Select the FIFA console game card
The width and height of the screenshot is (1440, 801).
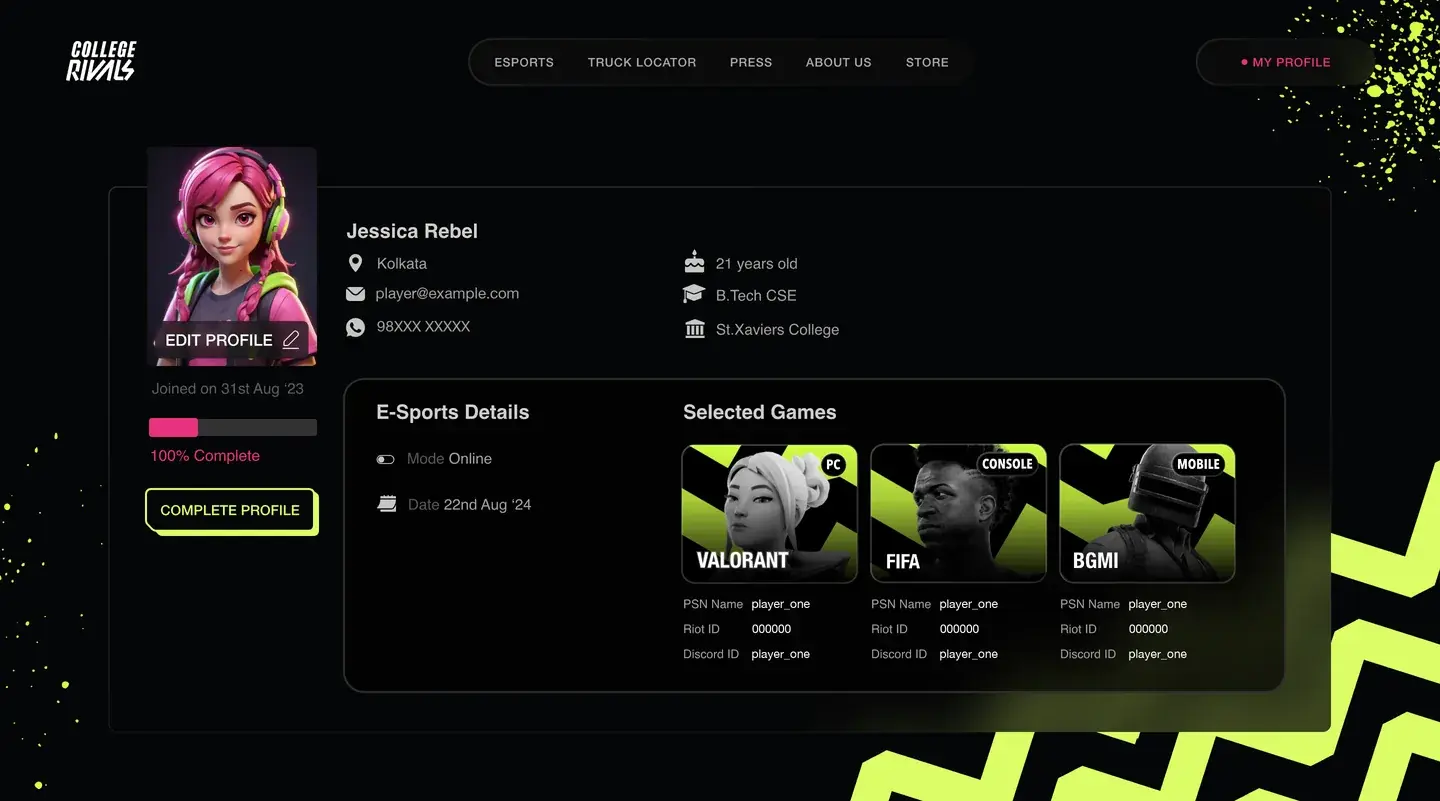tap(958, 514)
